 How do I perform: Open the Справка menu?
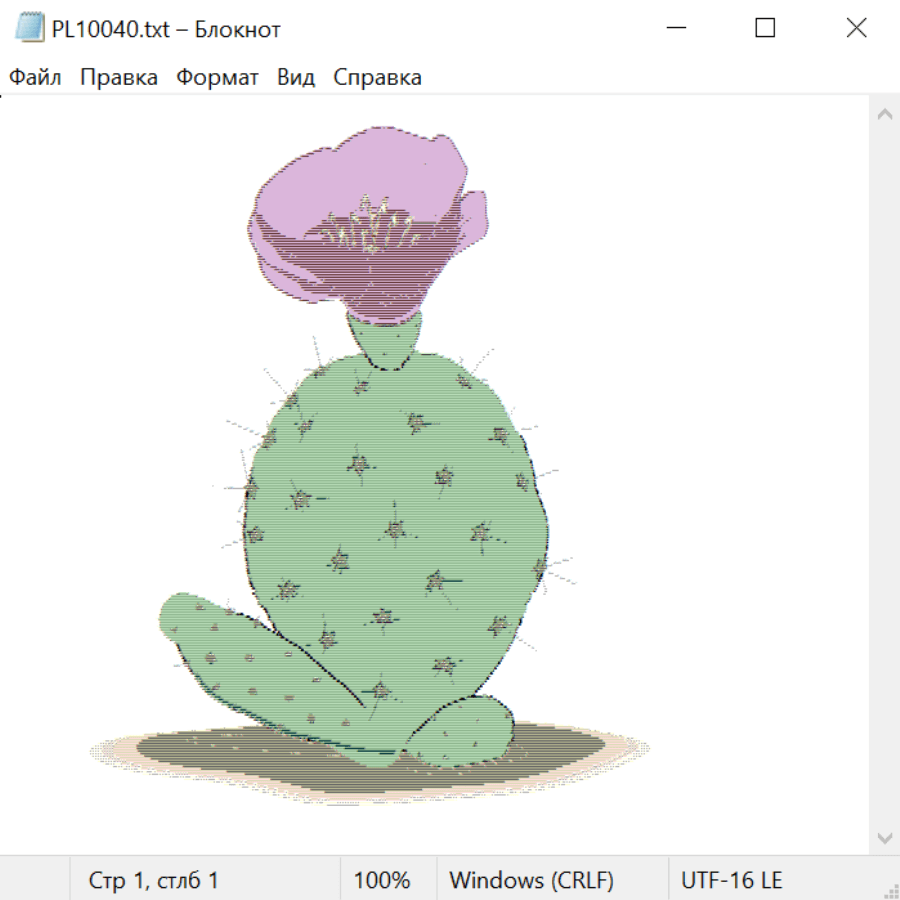(377, 78)
